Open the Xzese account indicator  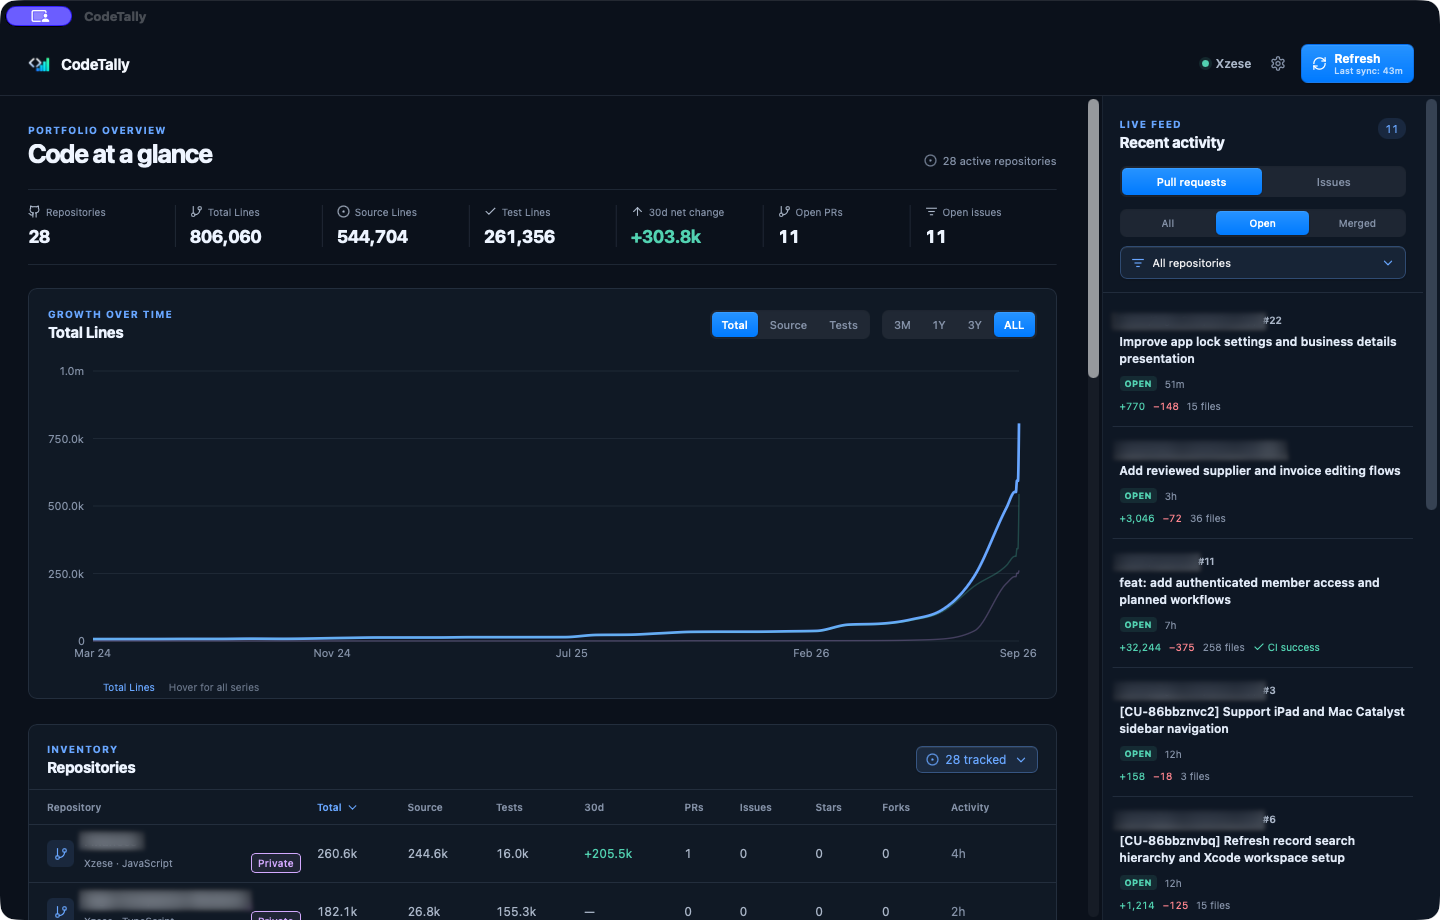click(1226, 64)
